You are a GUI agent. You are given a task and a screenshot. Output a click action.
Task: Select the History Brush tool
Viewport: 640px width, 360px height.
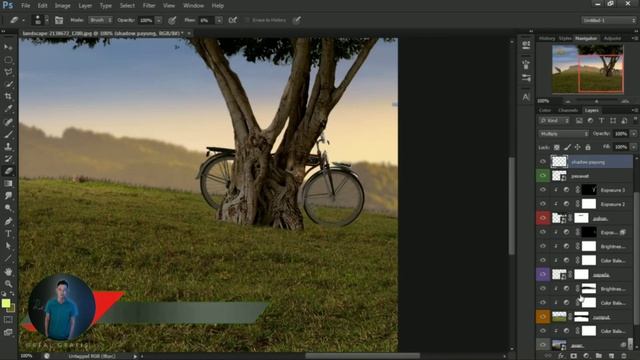pos(8,159)
